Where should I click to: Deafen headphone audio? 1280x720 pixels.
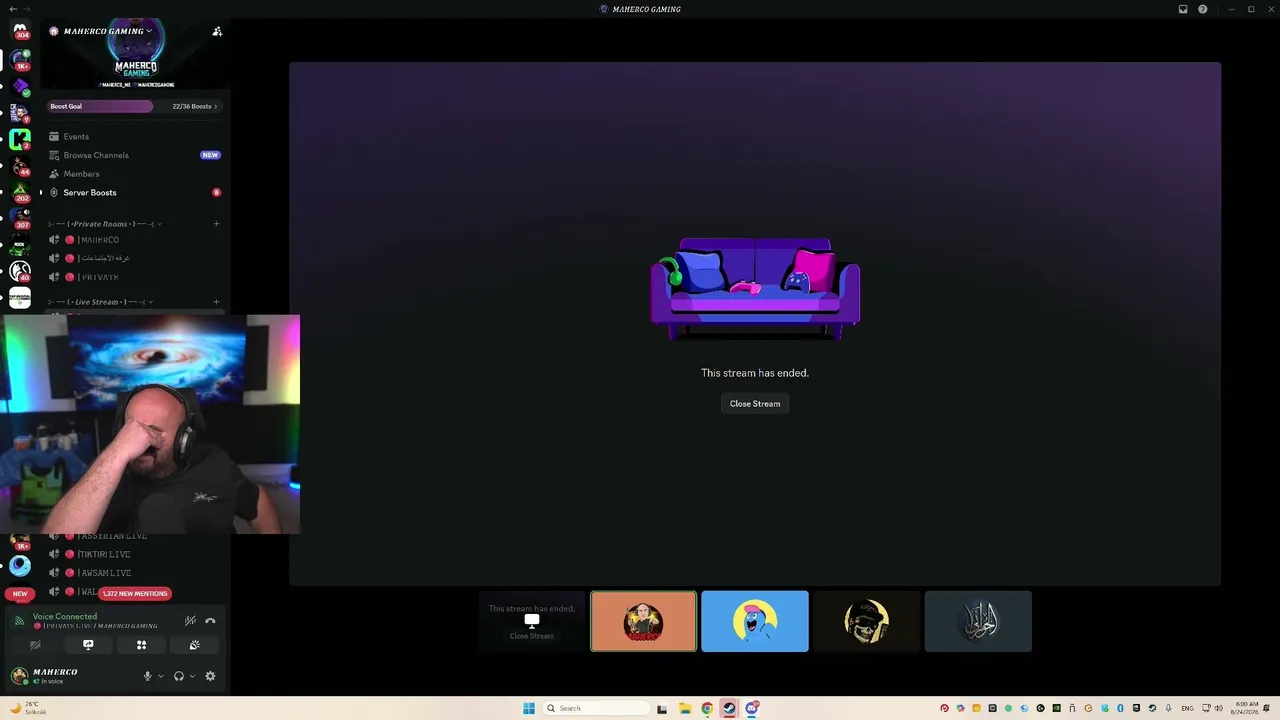pyautogui.click(x=179, y=676)
